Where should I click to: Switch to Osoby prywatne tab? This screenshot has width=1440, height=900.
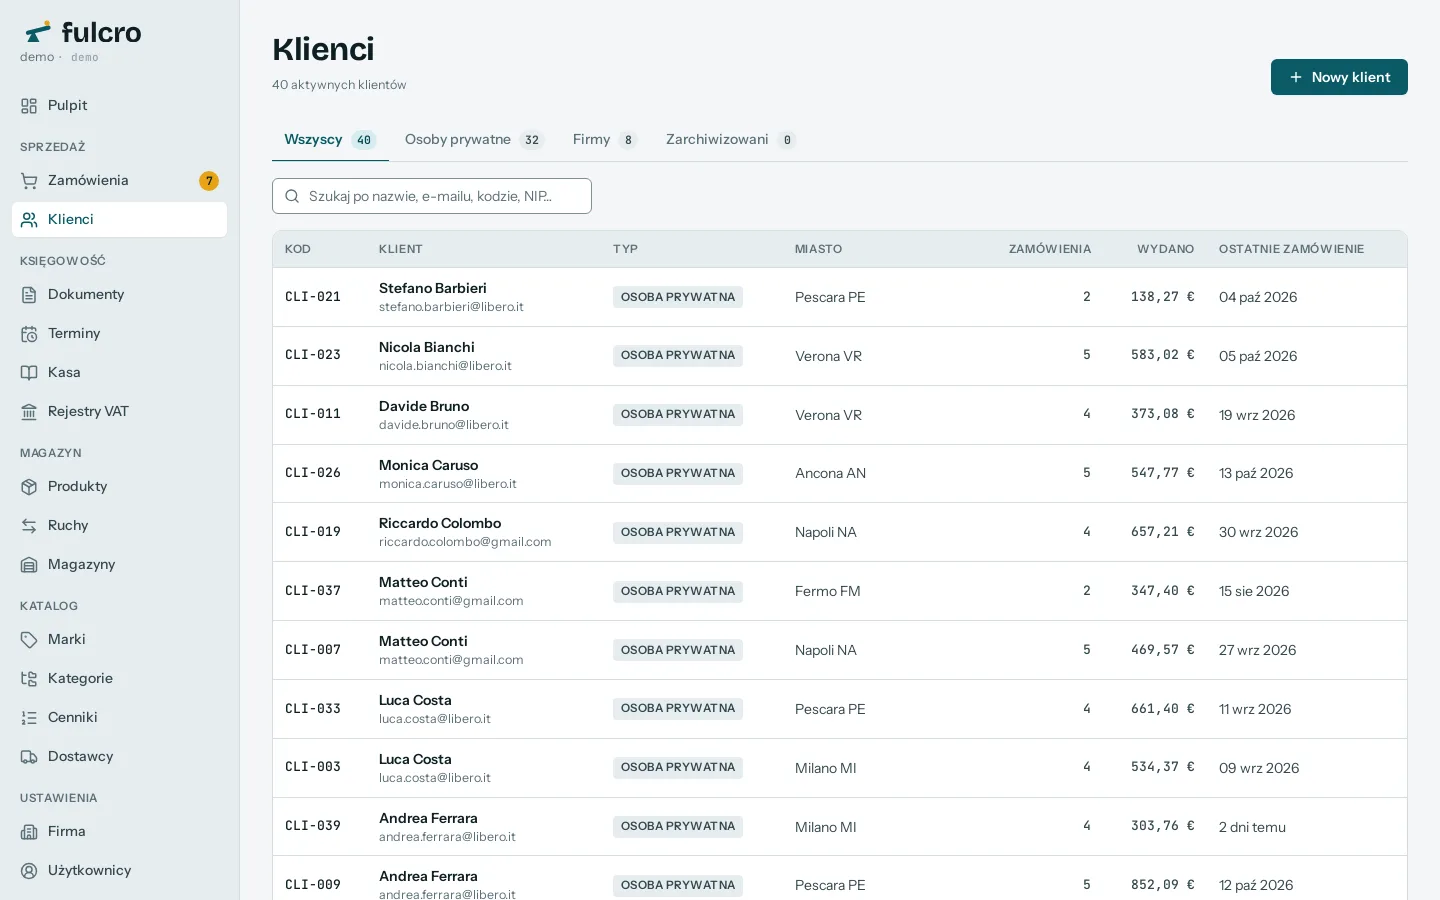[473, 140]
